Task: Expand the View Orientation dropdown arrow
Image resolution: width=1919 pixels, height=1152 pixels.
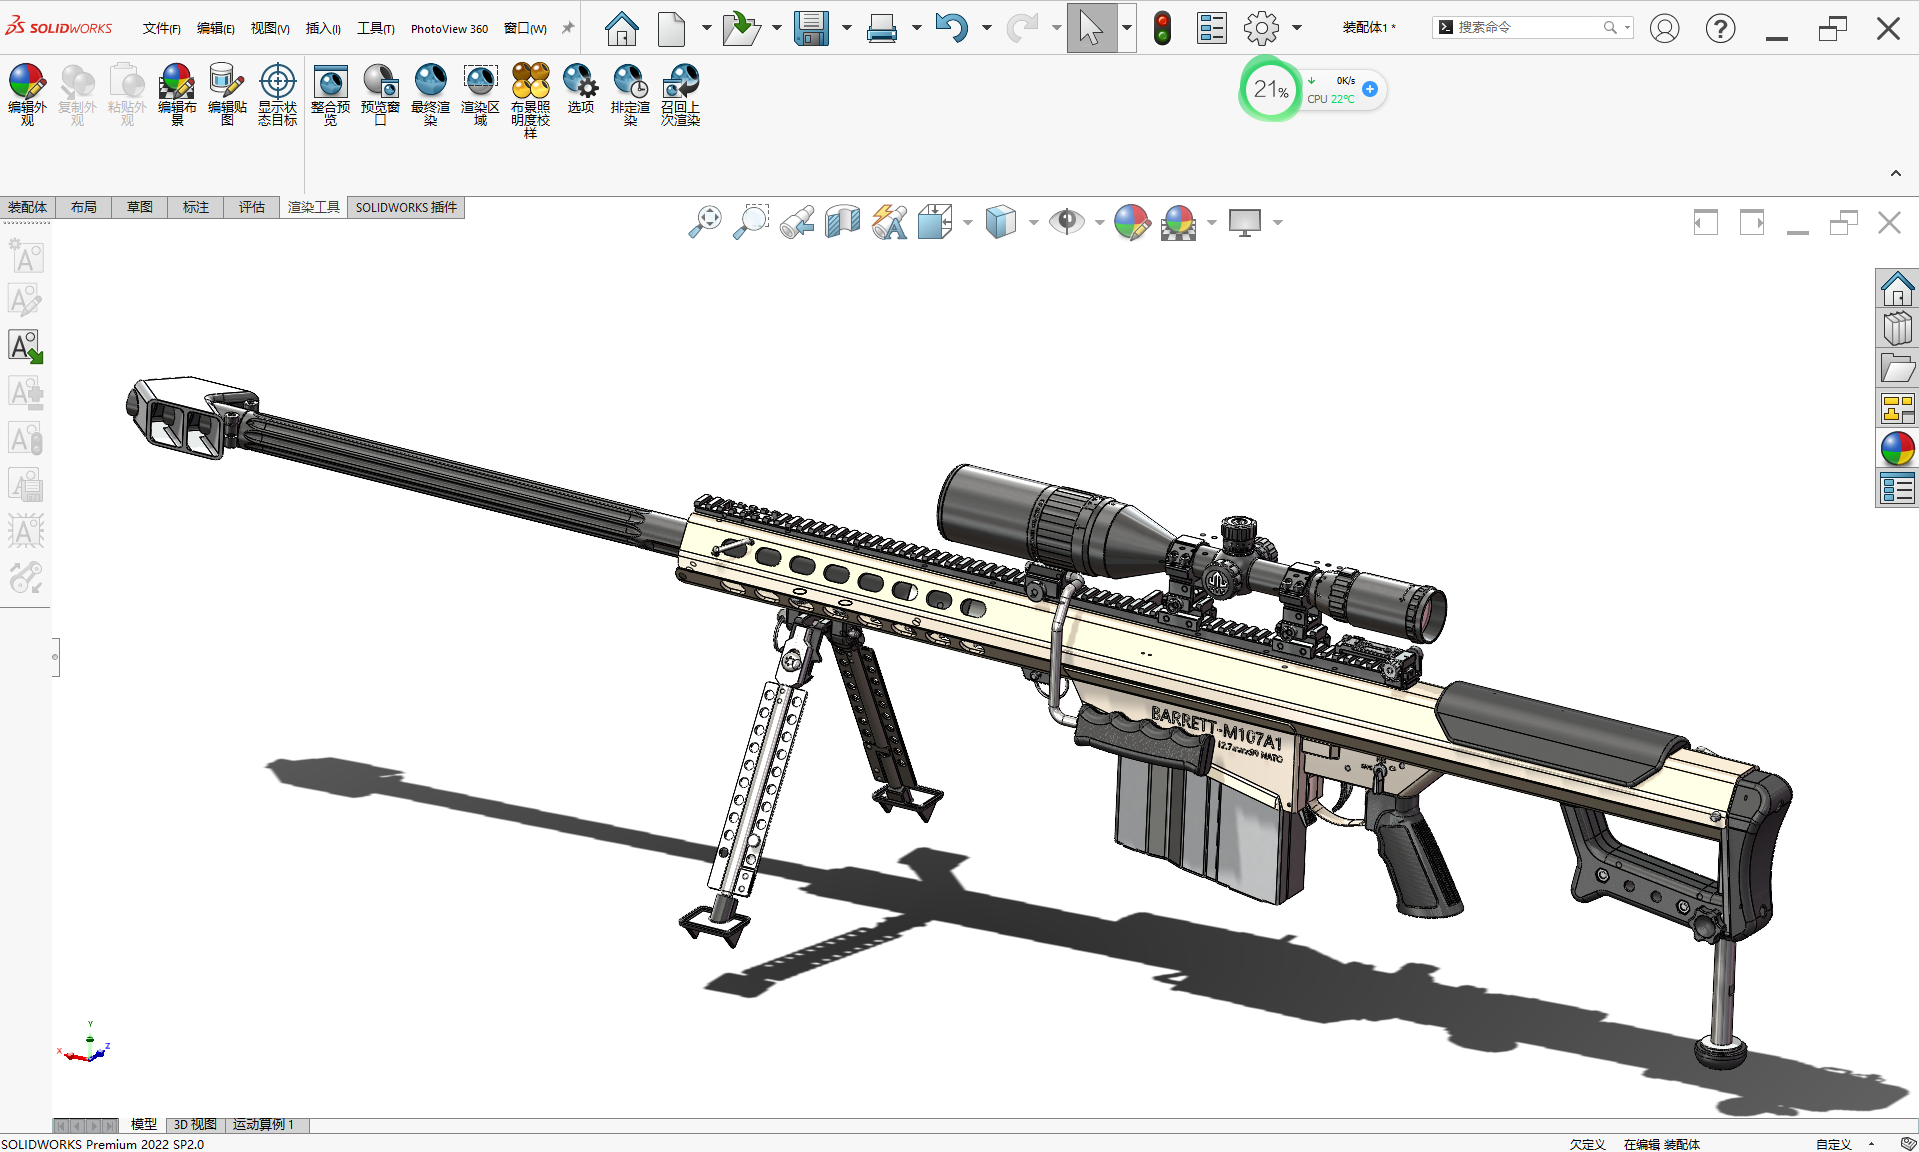Action: click(x=967, y=222)
